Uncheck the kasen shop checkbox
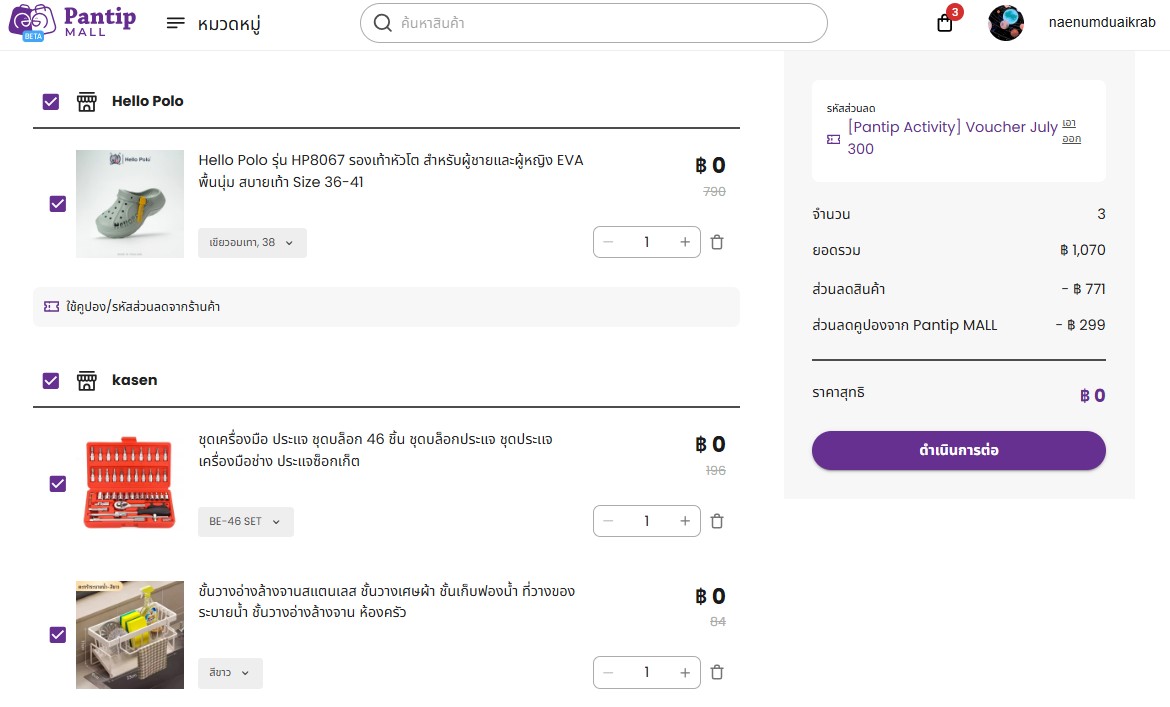 (51, 380)
